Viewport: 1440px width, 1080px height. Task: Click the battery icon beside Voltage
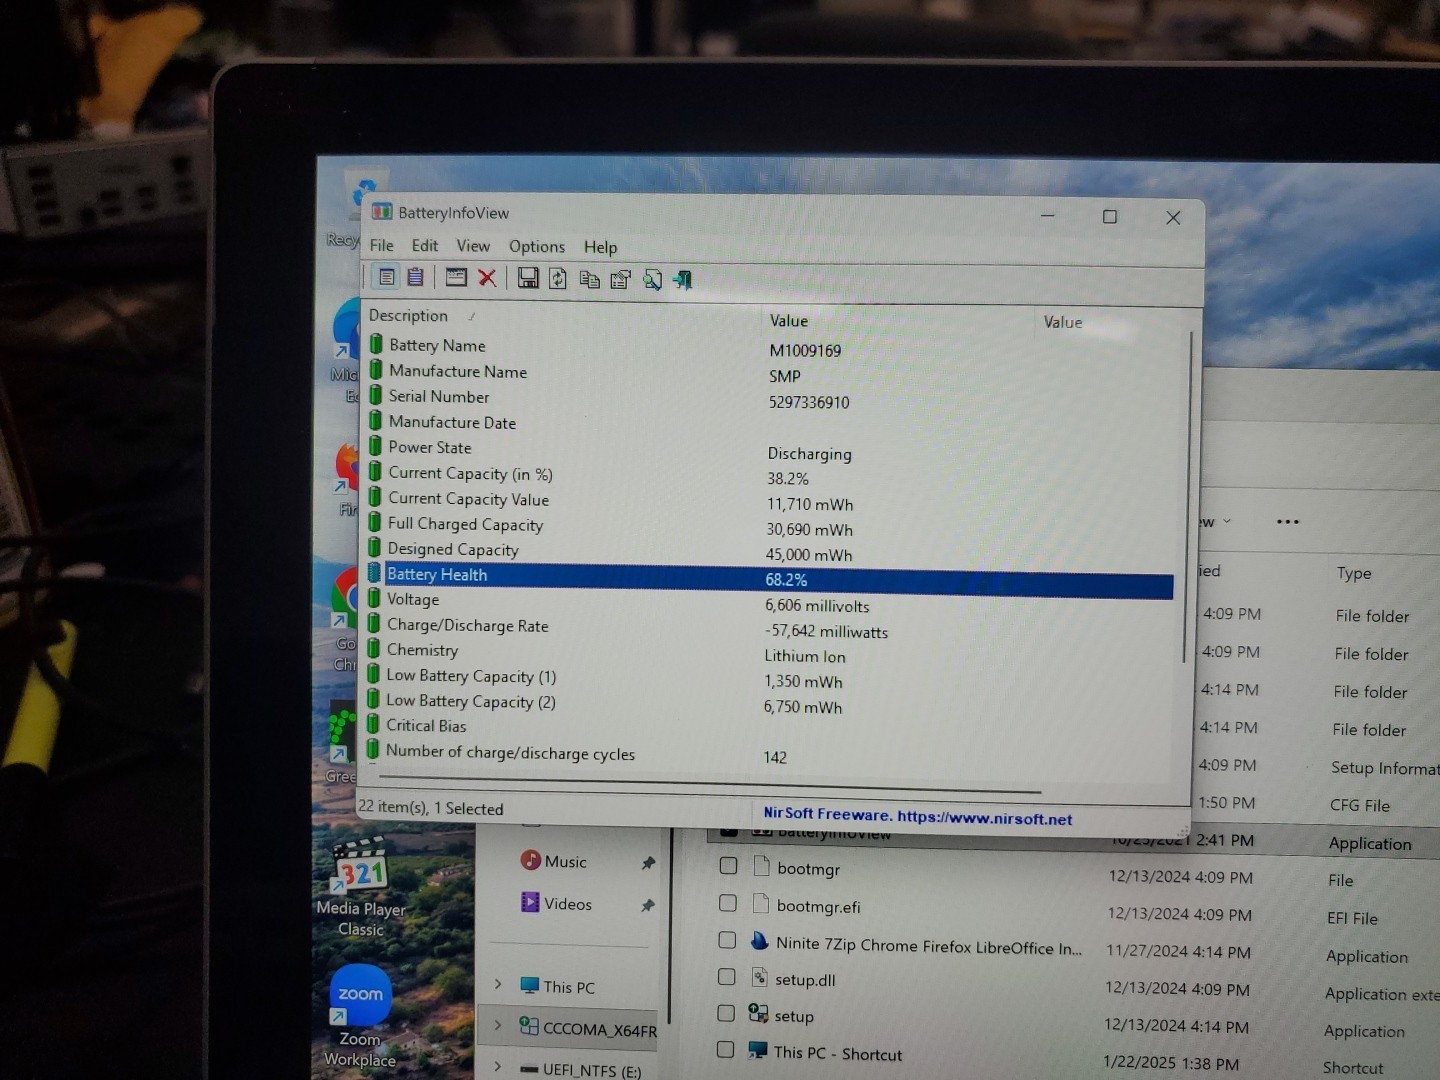tap(374, 598)
